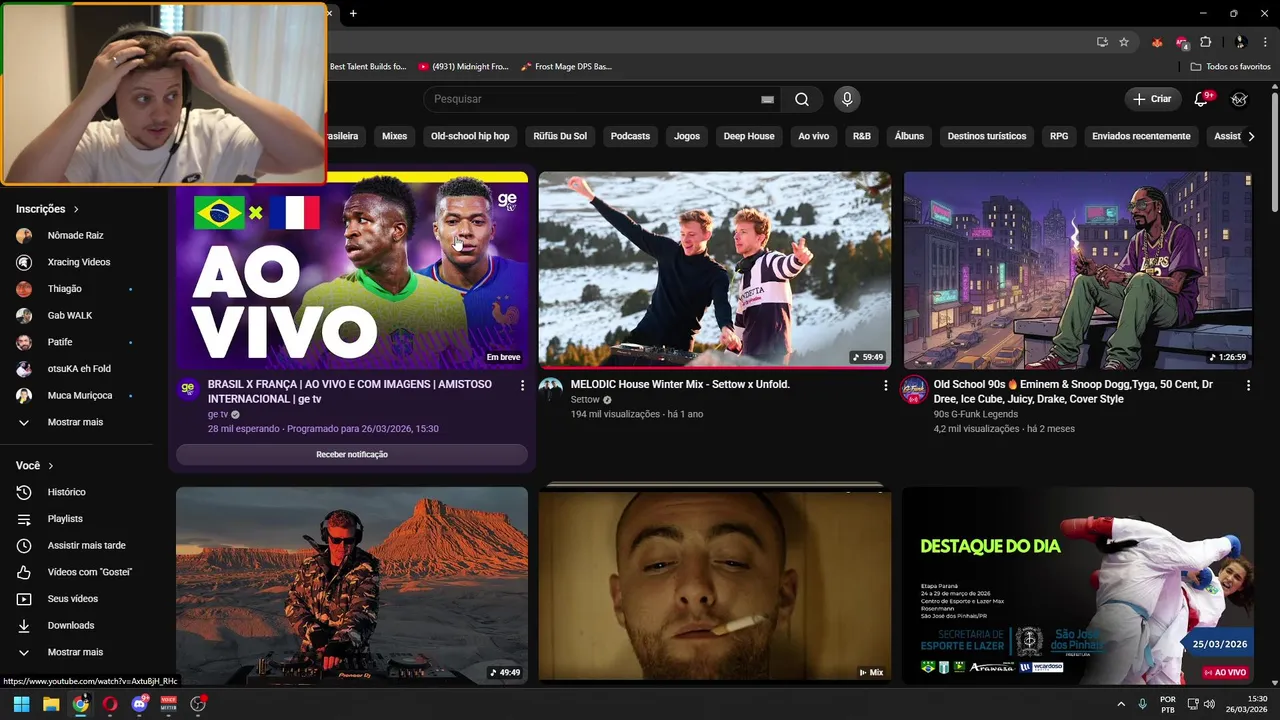Select the Álbuns chip
The image size is (1280, 720).
click(x=909, y=136)
